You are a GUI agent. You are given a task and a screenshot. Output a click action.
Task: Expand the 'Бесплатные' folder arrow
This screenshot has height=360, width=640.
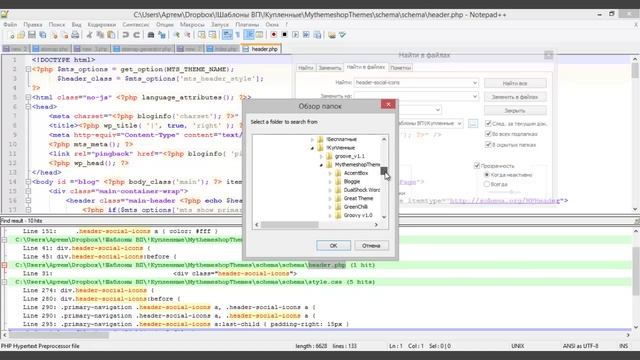click(x=313, y=140)
